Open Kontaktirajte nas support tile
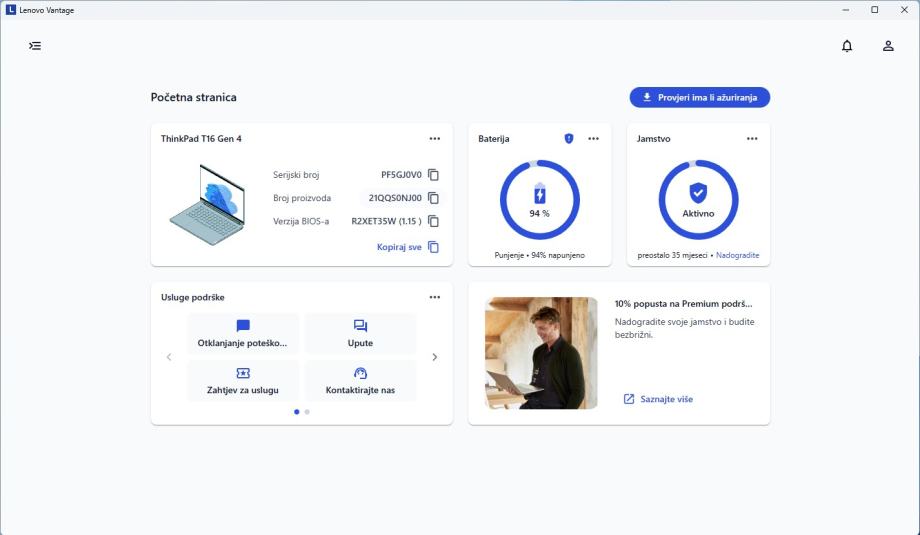 click(360, 381)
